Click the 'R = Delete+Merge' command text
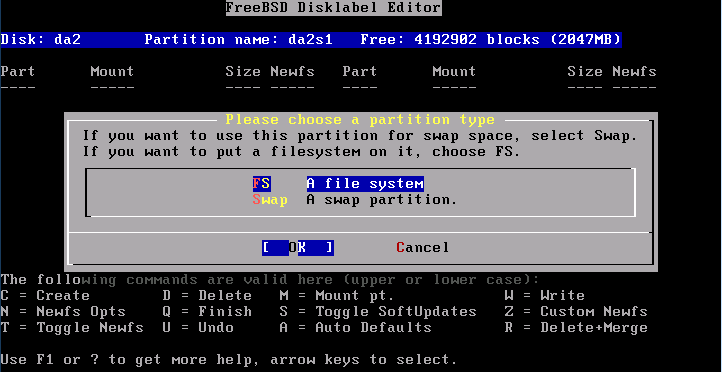The image size is (722, 372). pos(576,328)
